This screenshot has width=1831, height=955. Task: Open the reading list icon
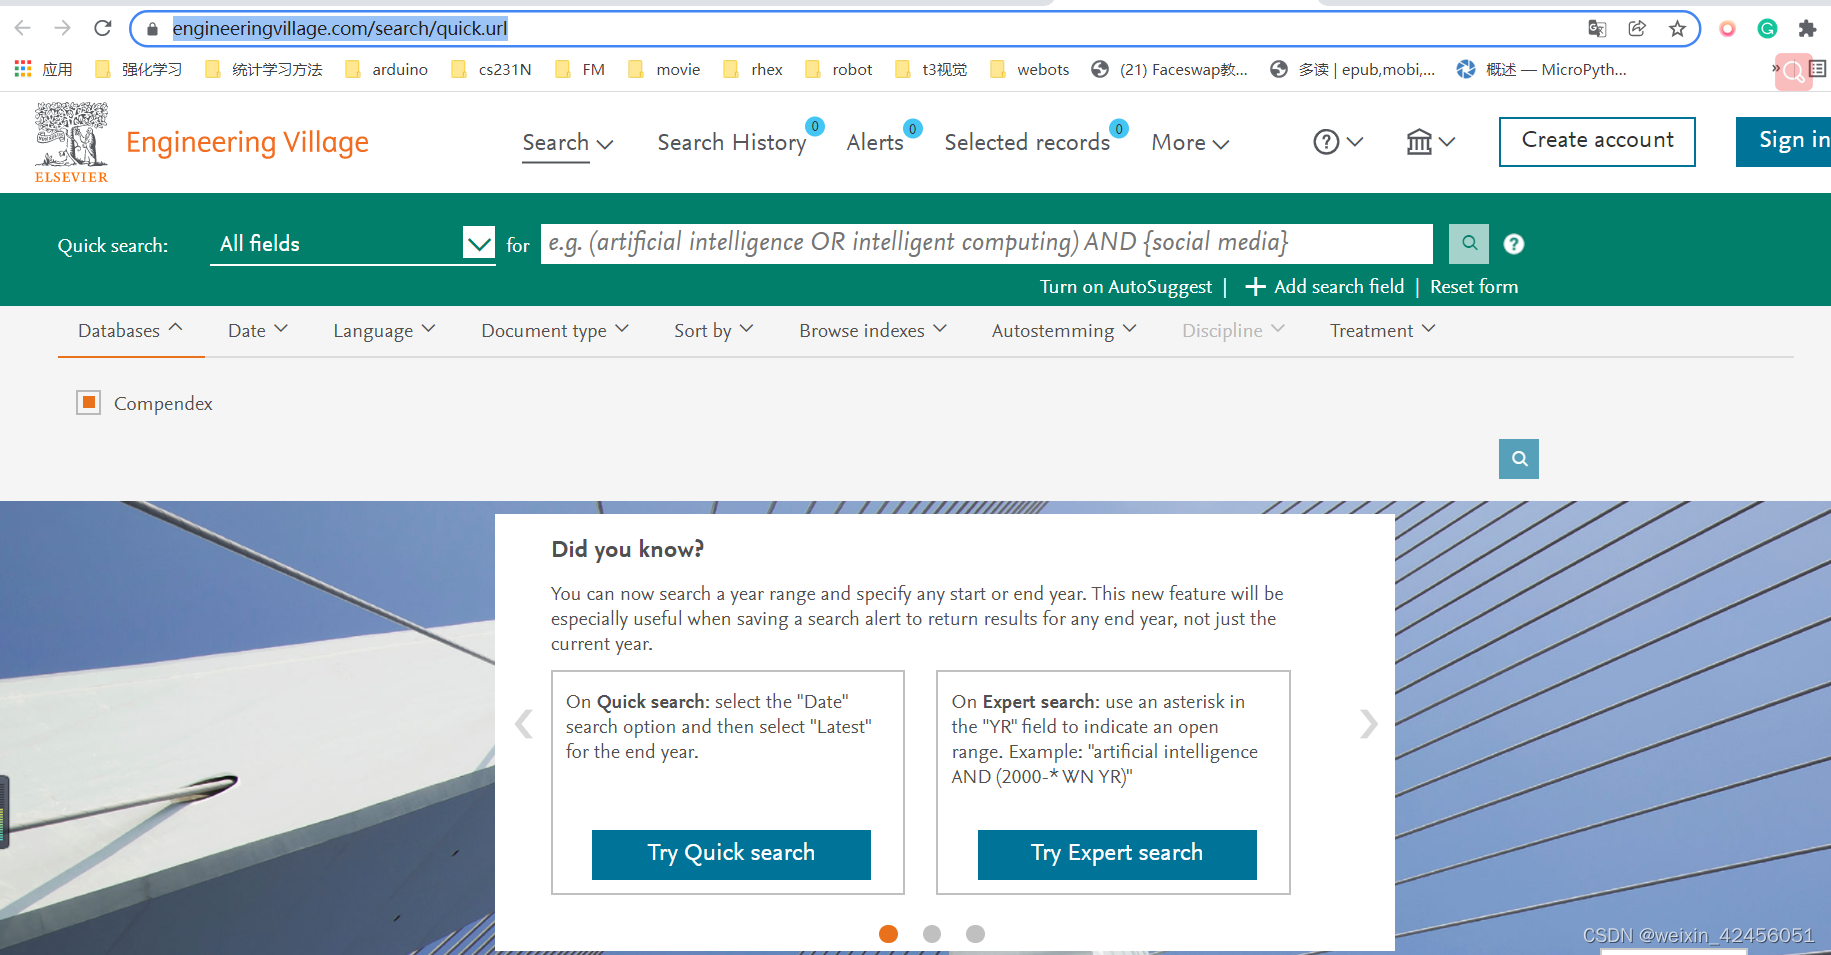click(1818, 69)
